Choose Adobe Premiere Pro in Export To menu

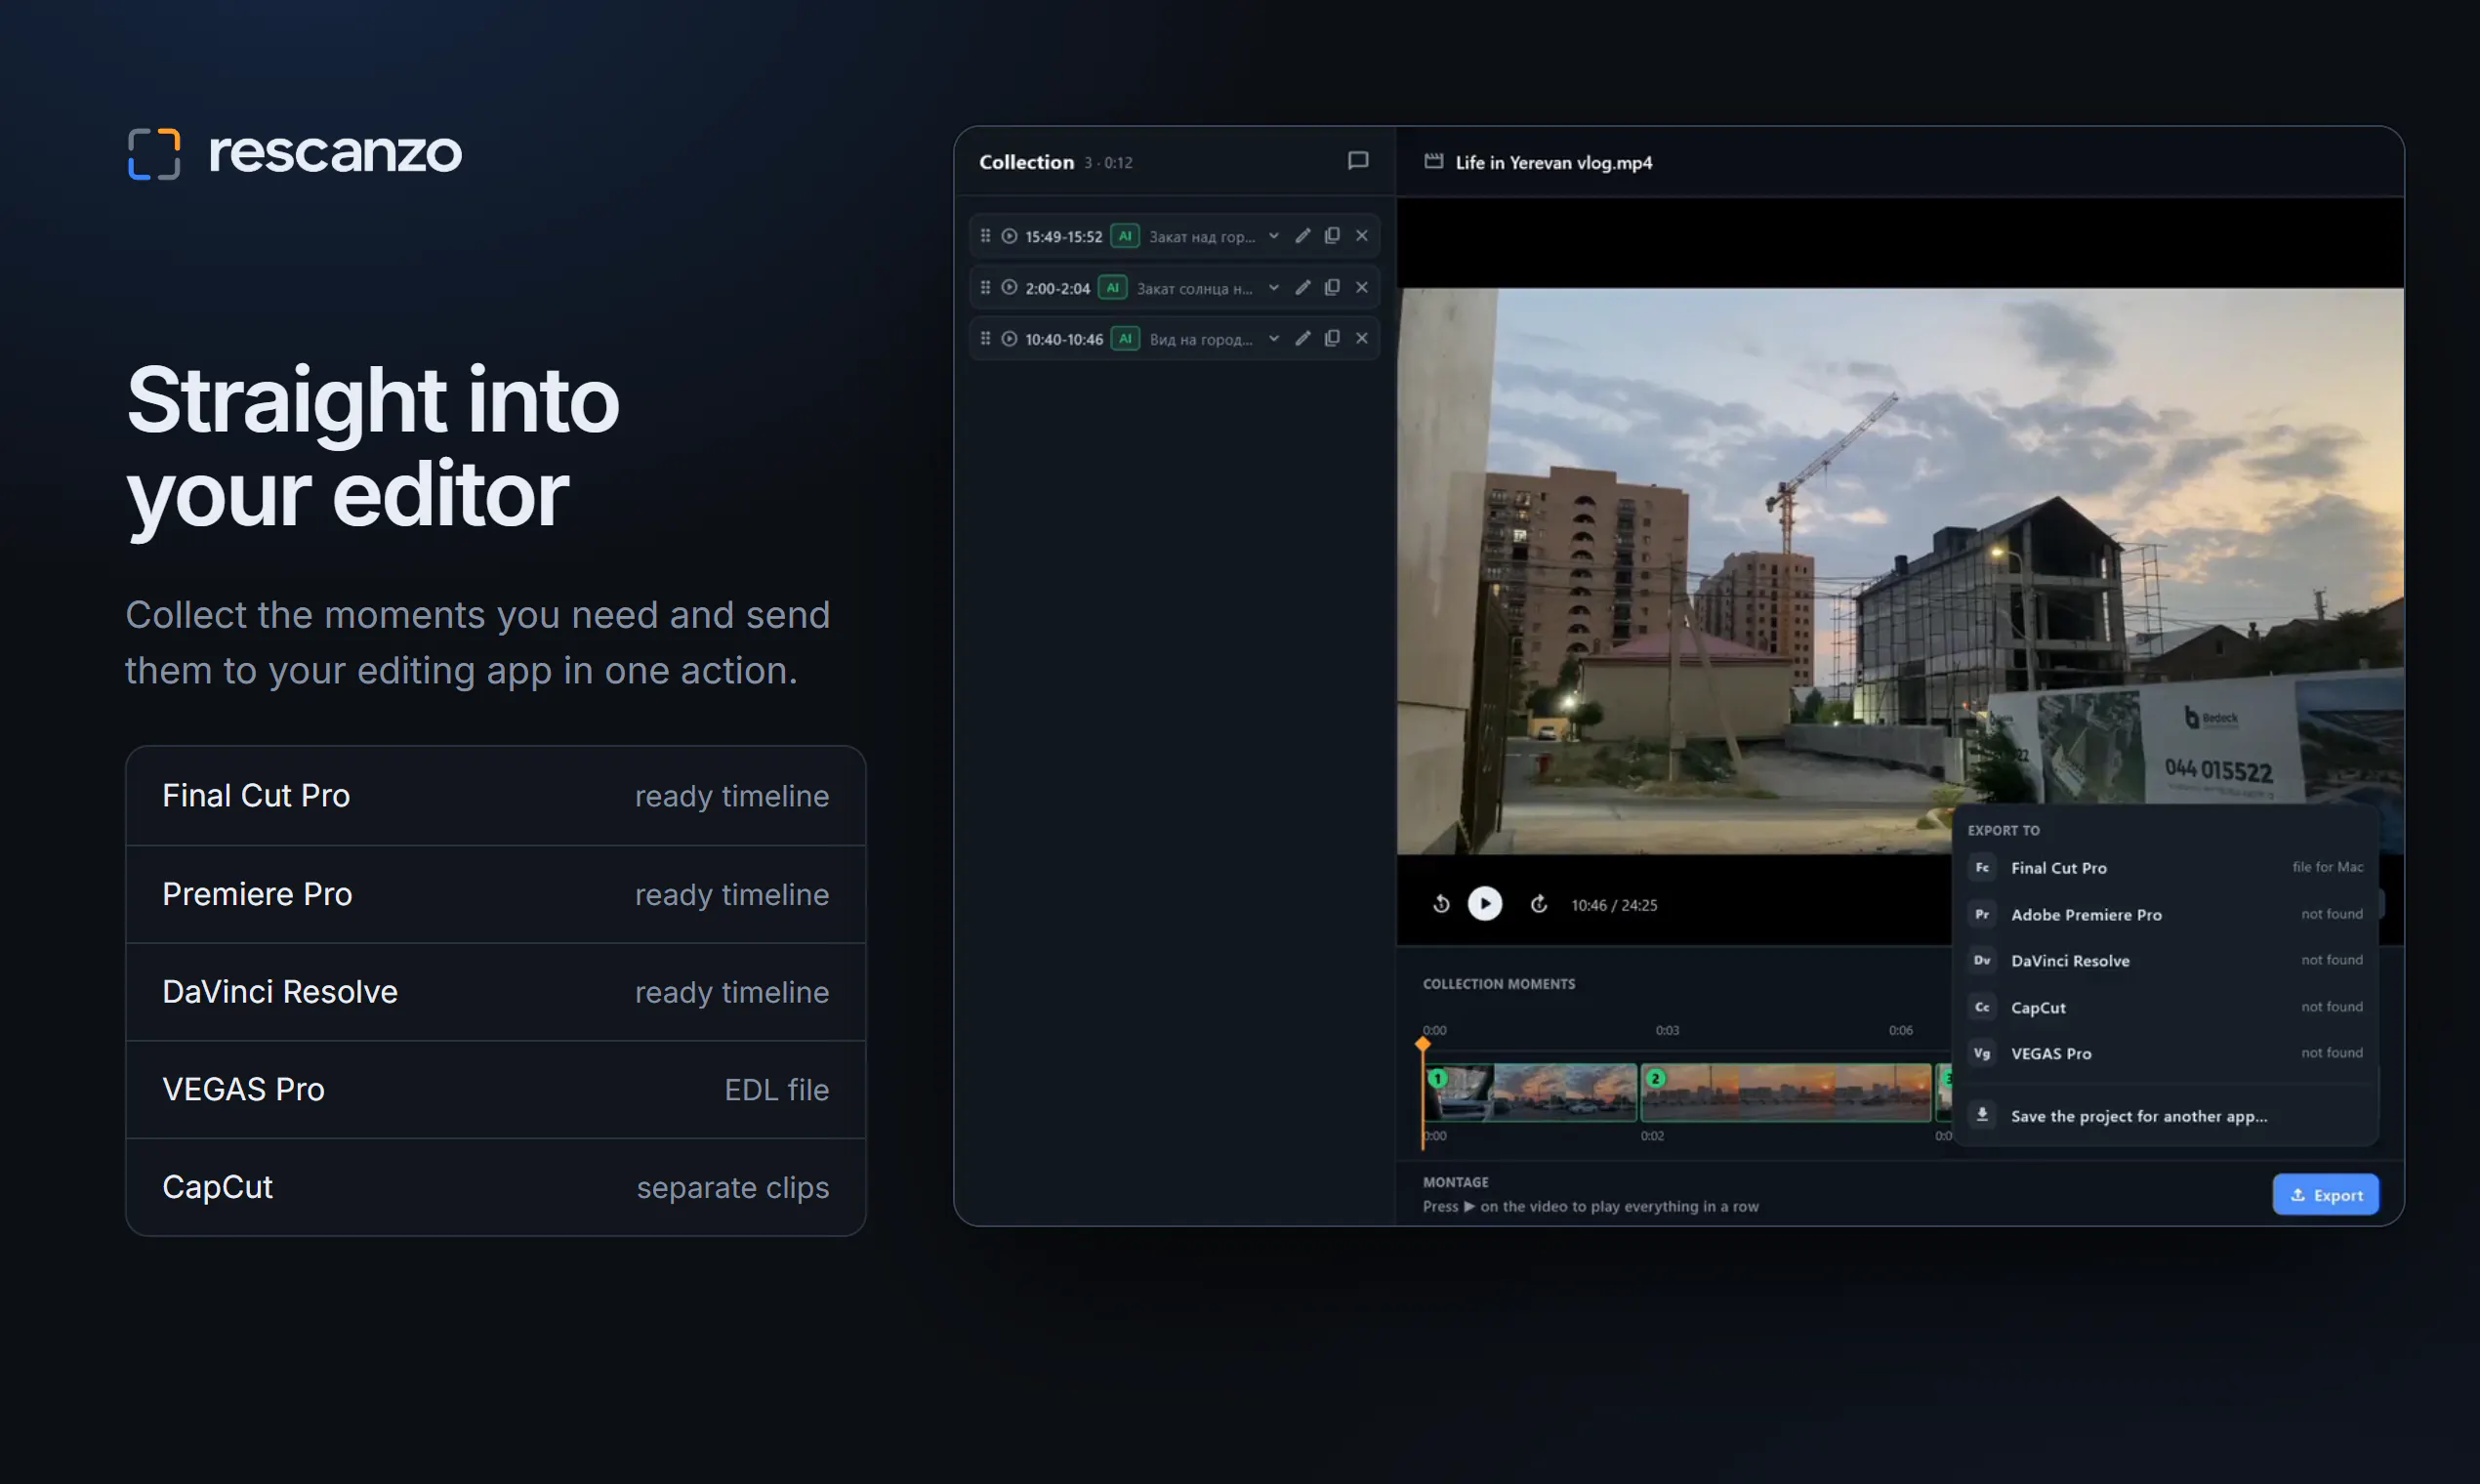click(x=2165, y=914)
